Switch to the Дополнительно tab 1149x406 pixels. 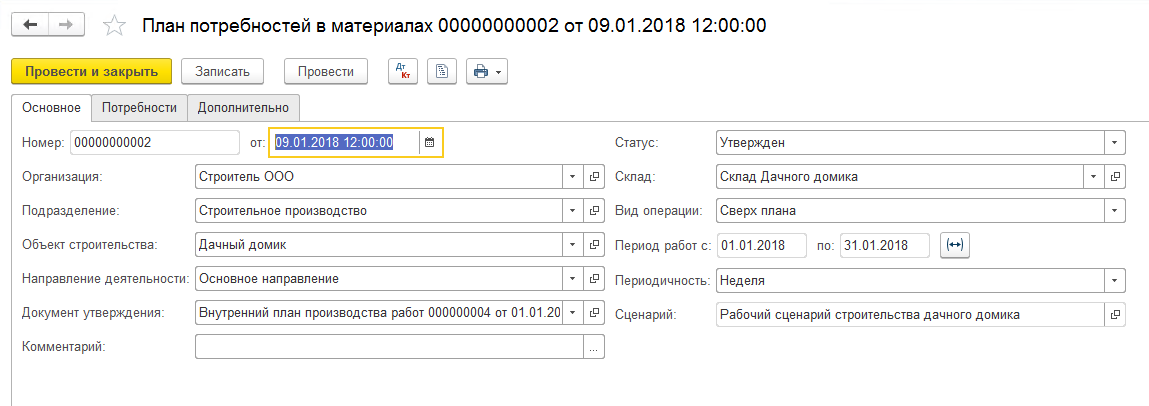(x=244, y=108)
